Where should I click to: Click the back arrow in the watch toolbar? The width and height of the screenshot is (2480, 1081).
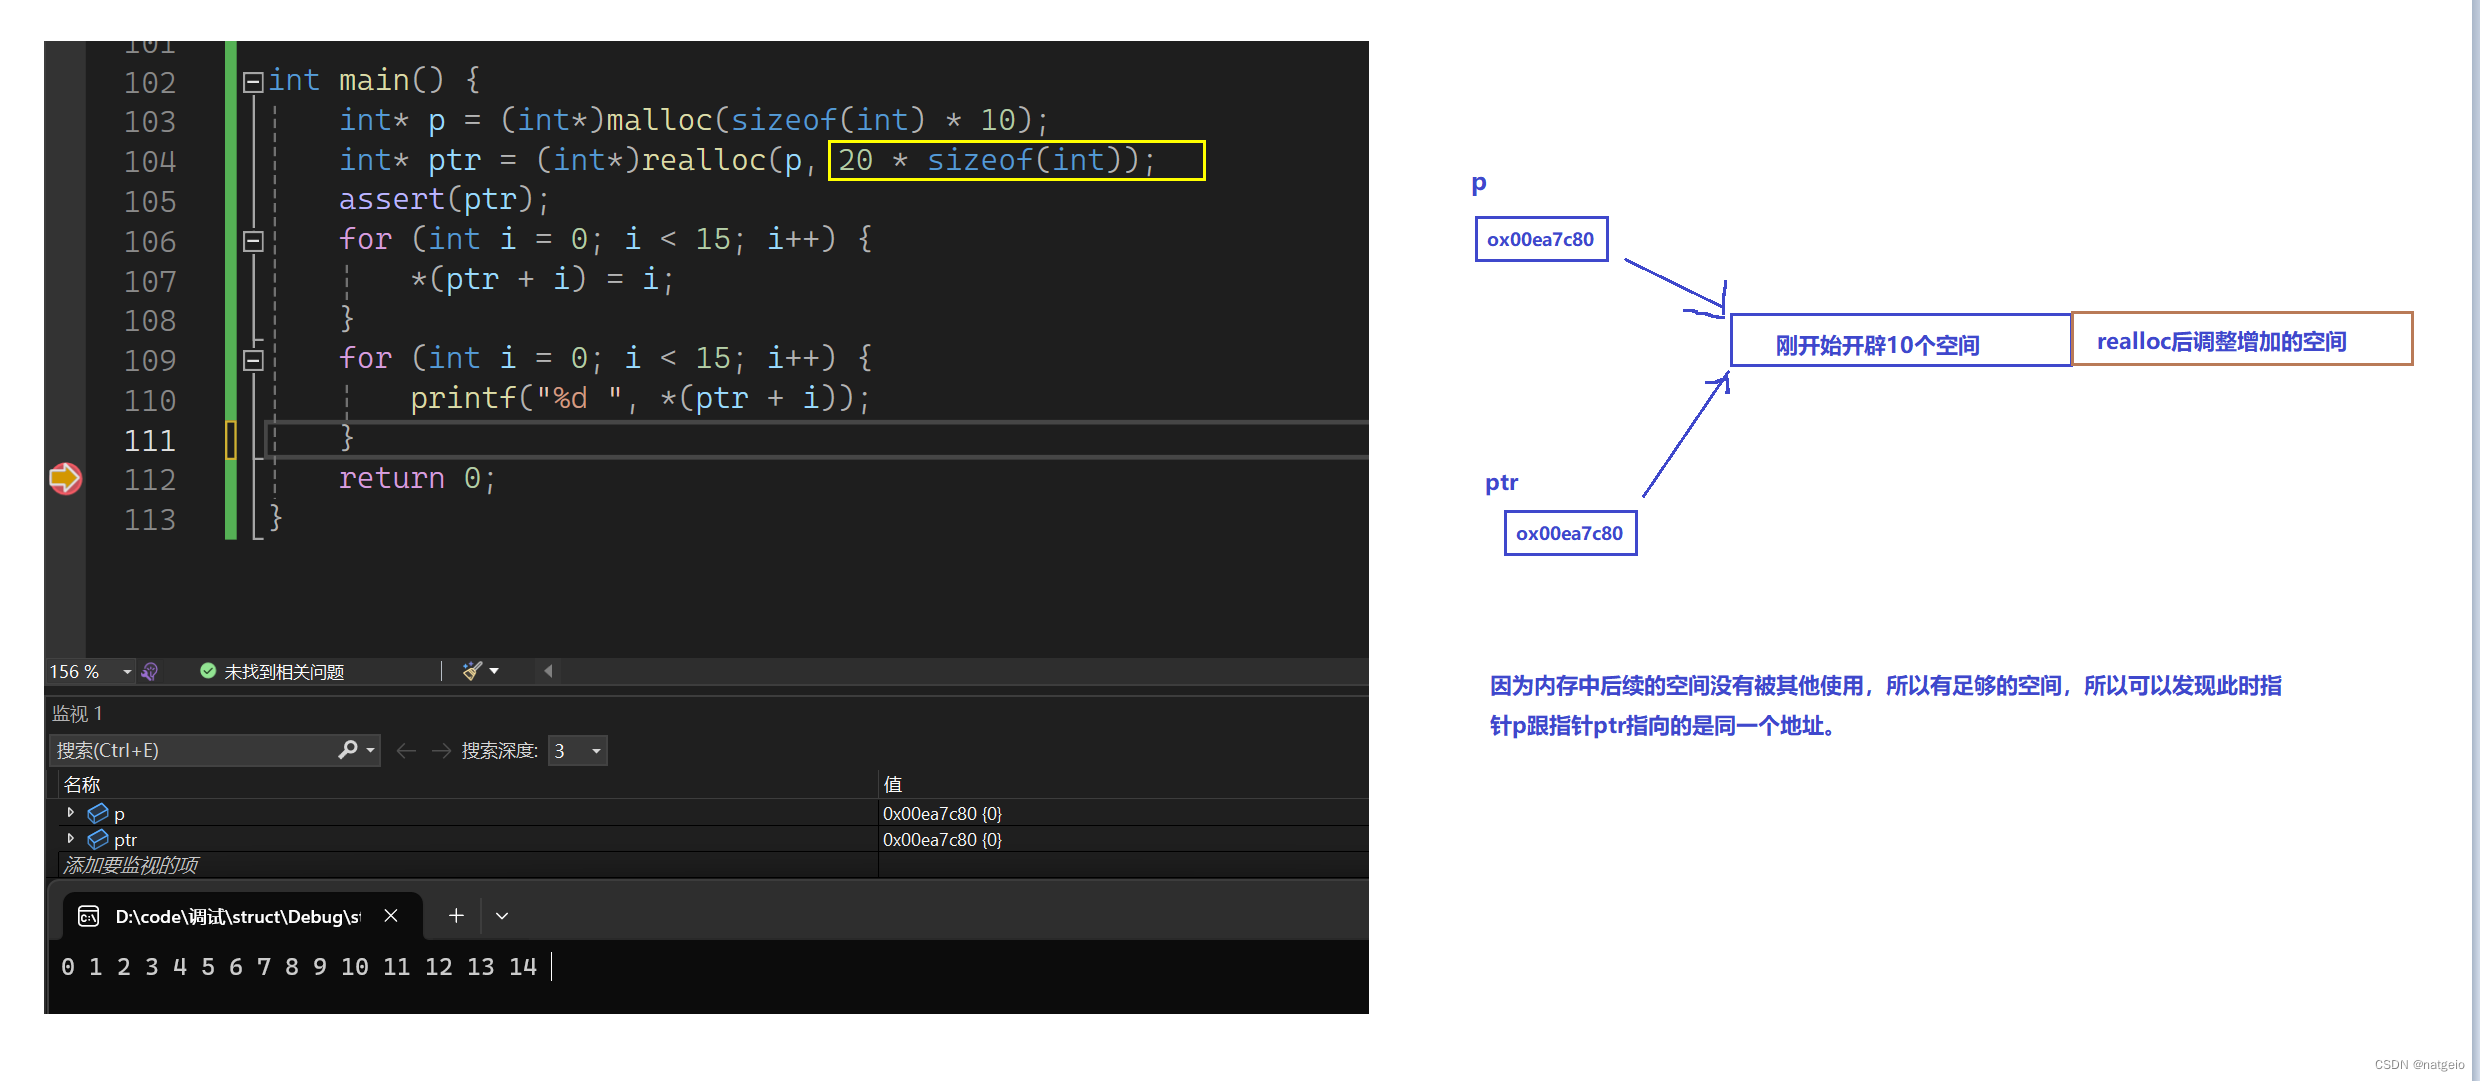pos(405,750)
